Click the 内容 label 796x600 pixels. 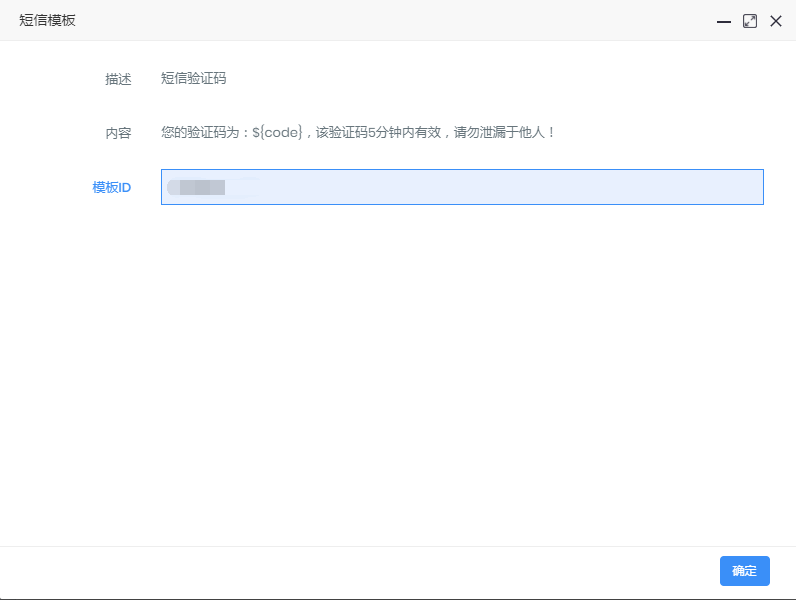(118, 133)
